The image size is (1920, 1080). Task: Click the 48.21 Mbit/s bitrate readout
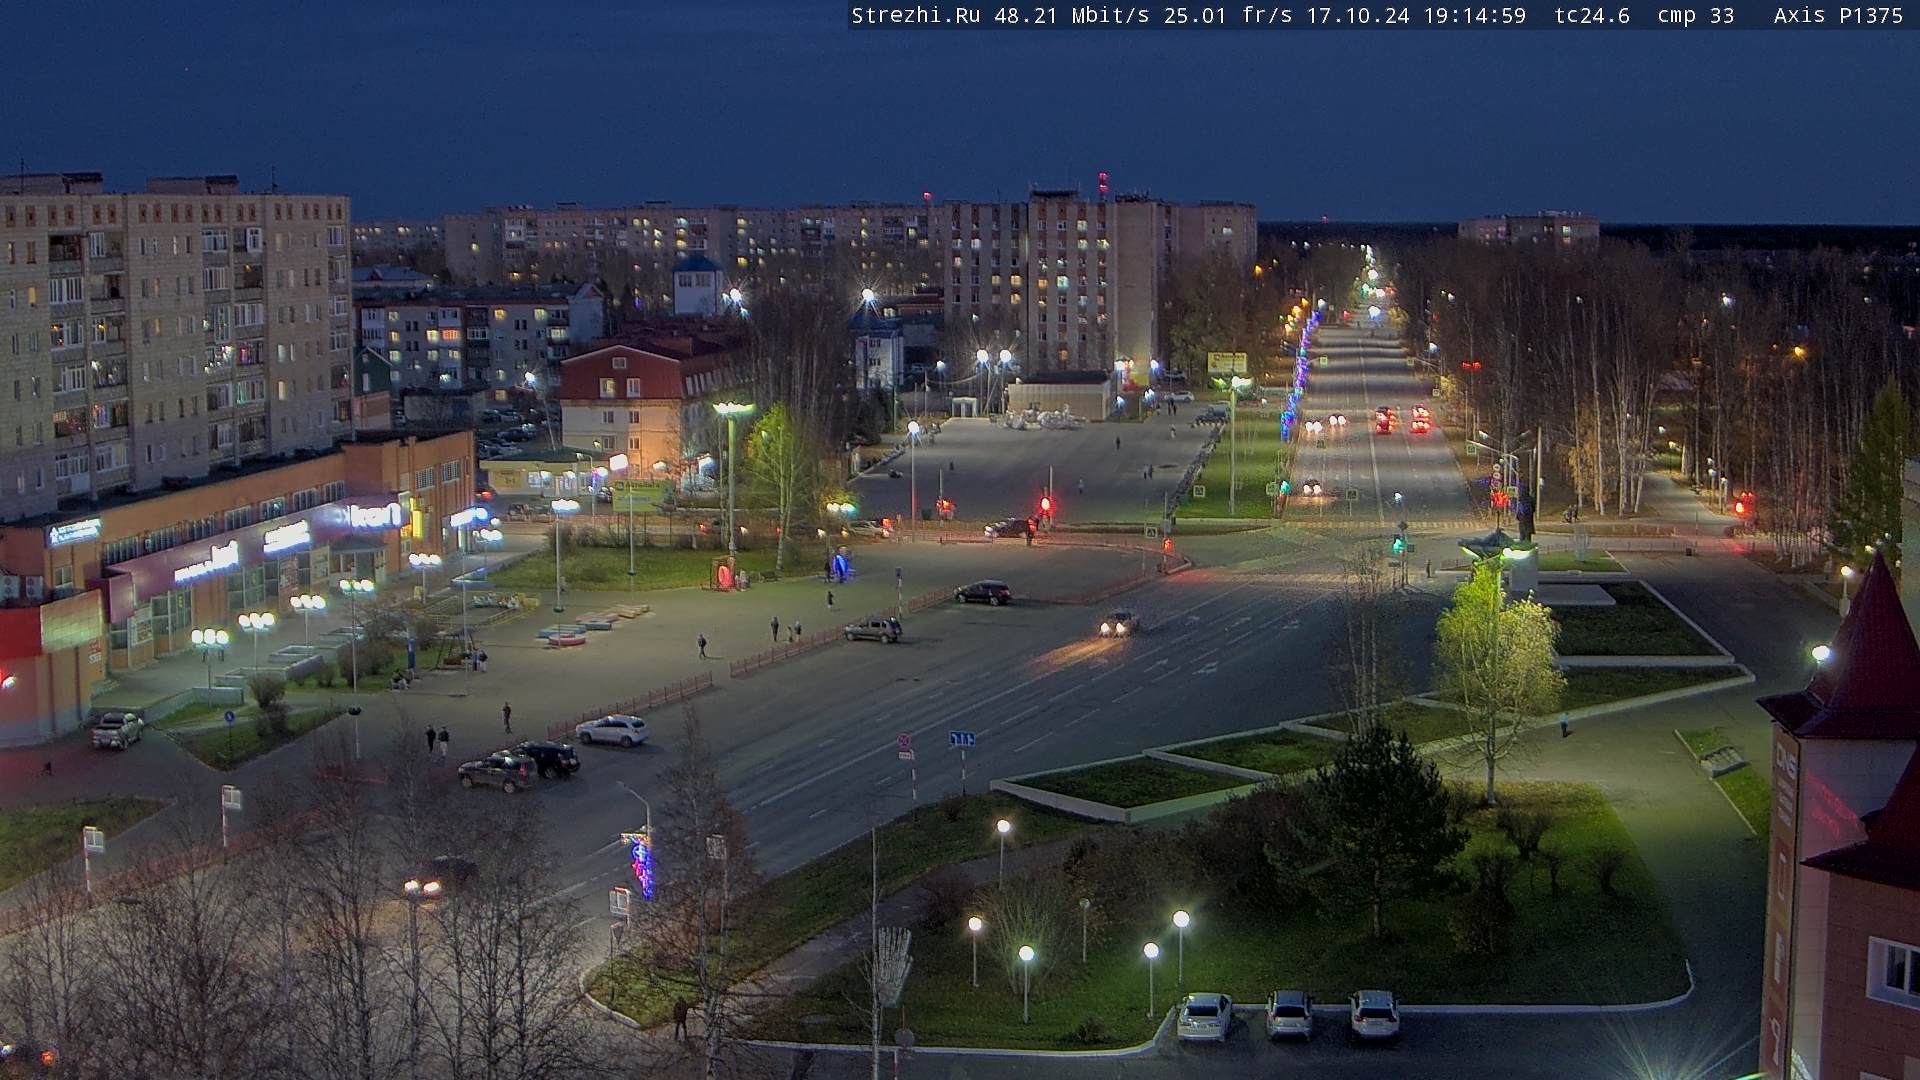pyautogui.click(x=1072, y=15)
